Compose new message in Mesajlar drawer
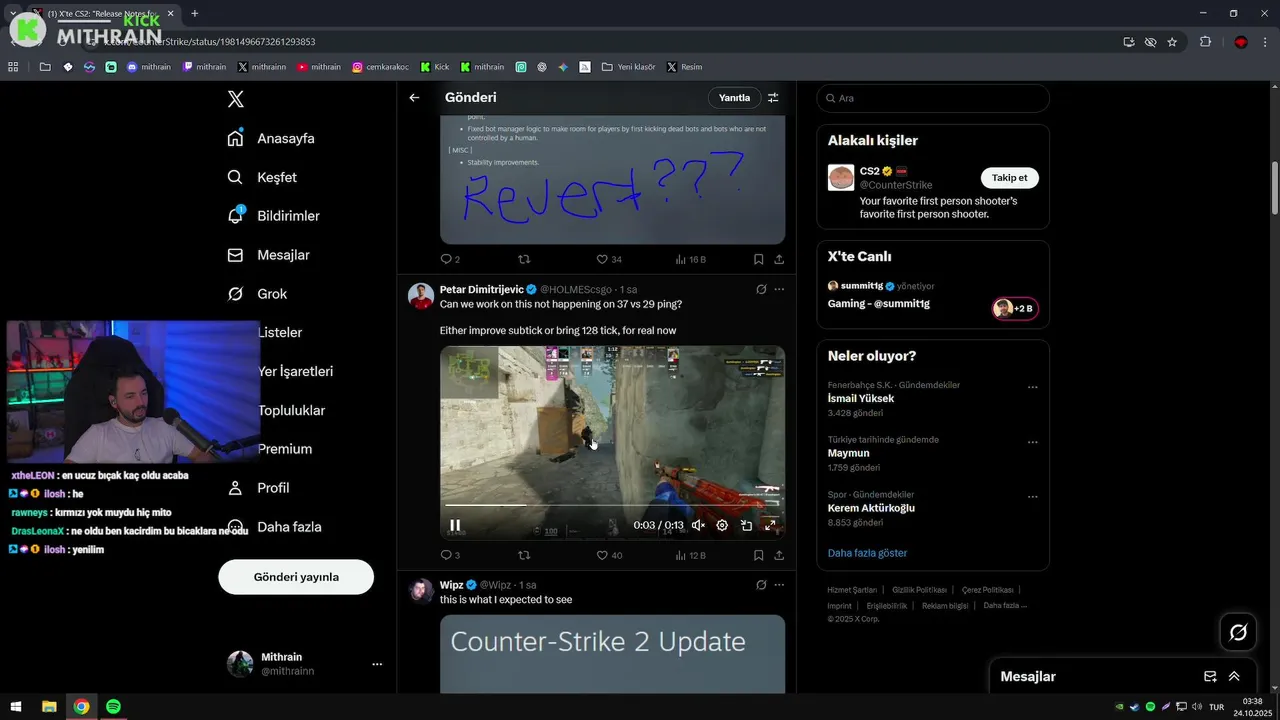This screenshot has width=1280, height=720. [x=1210, y=677]
